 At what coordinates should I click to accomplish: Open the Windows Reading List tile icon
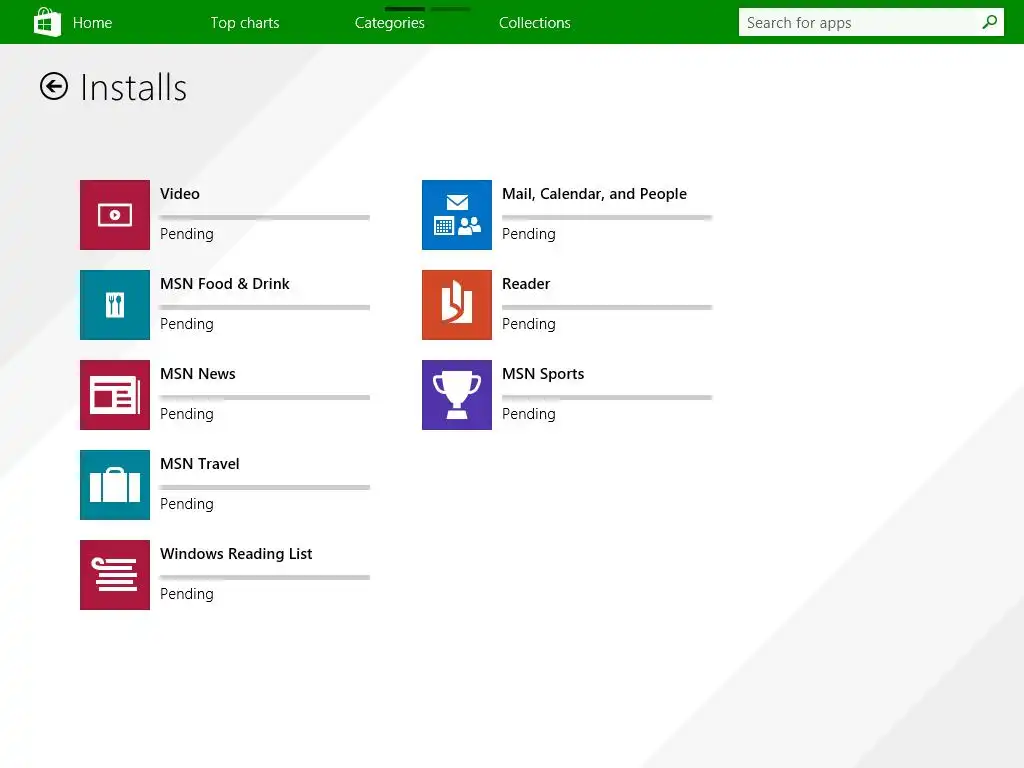pyautogui.click(x=115, y=575)
